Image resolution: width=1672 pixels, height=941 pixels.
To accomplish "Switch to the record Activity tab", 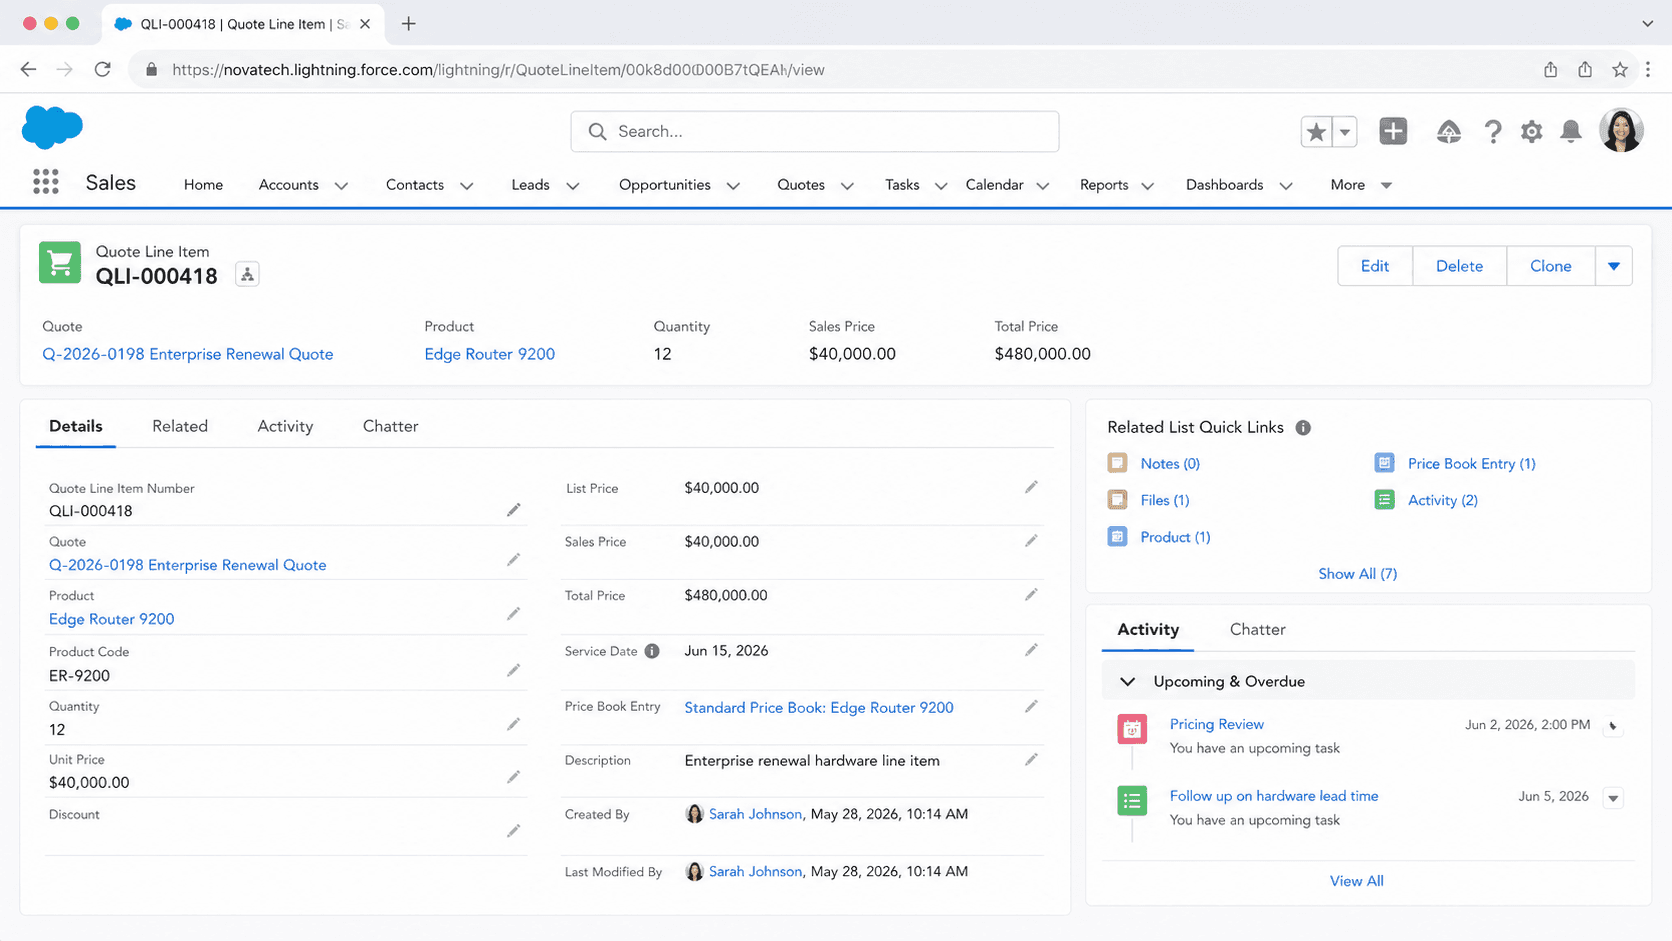I will pos(285,426).
